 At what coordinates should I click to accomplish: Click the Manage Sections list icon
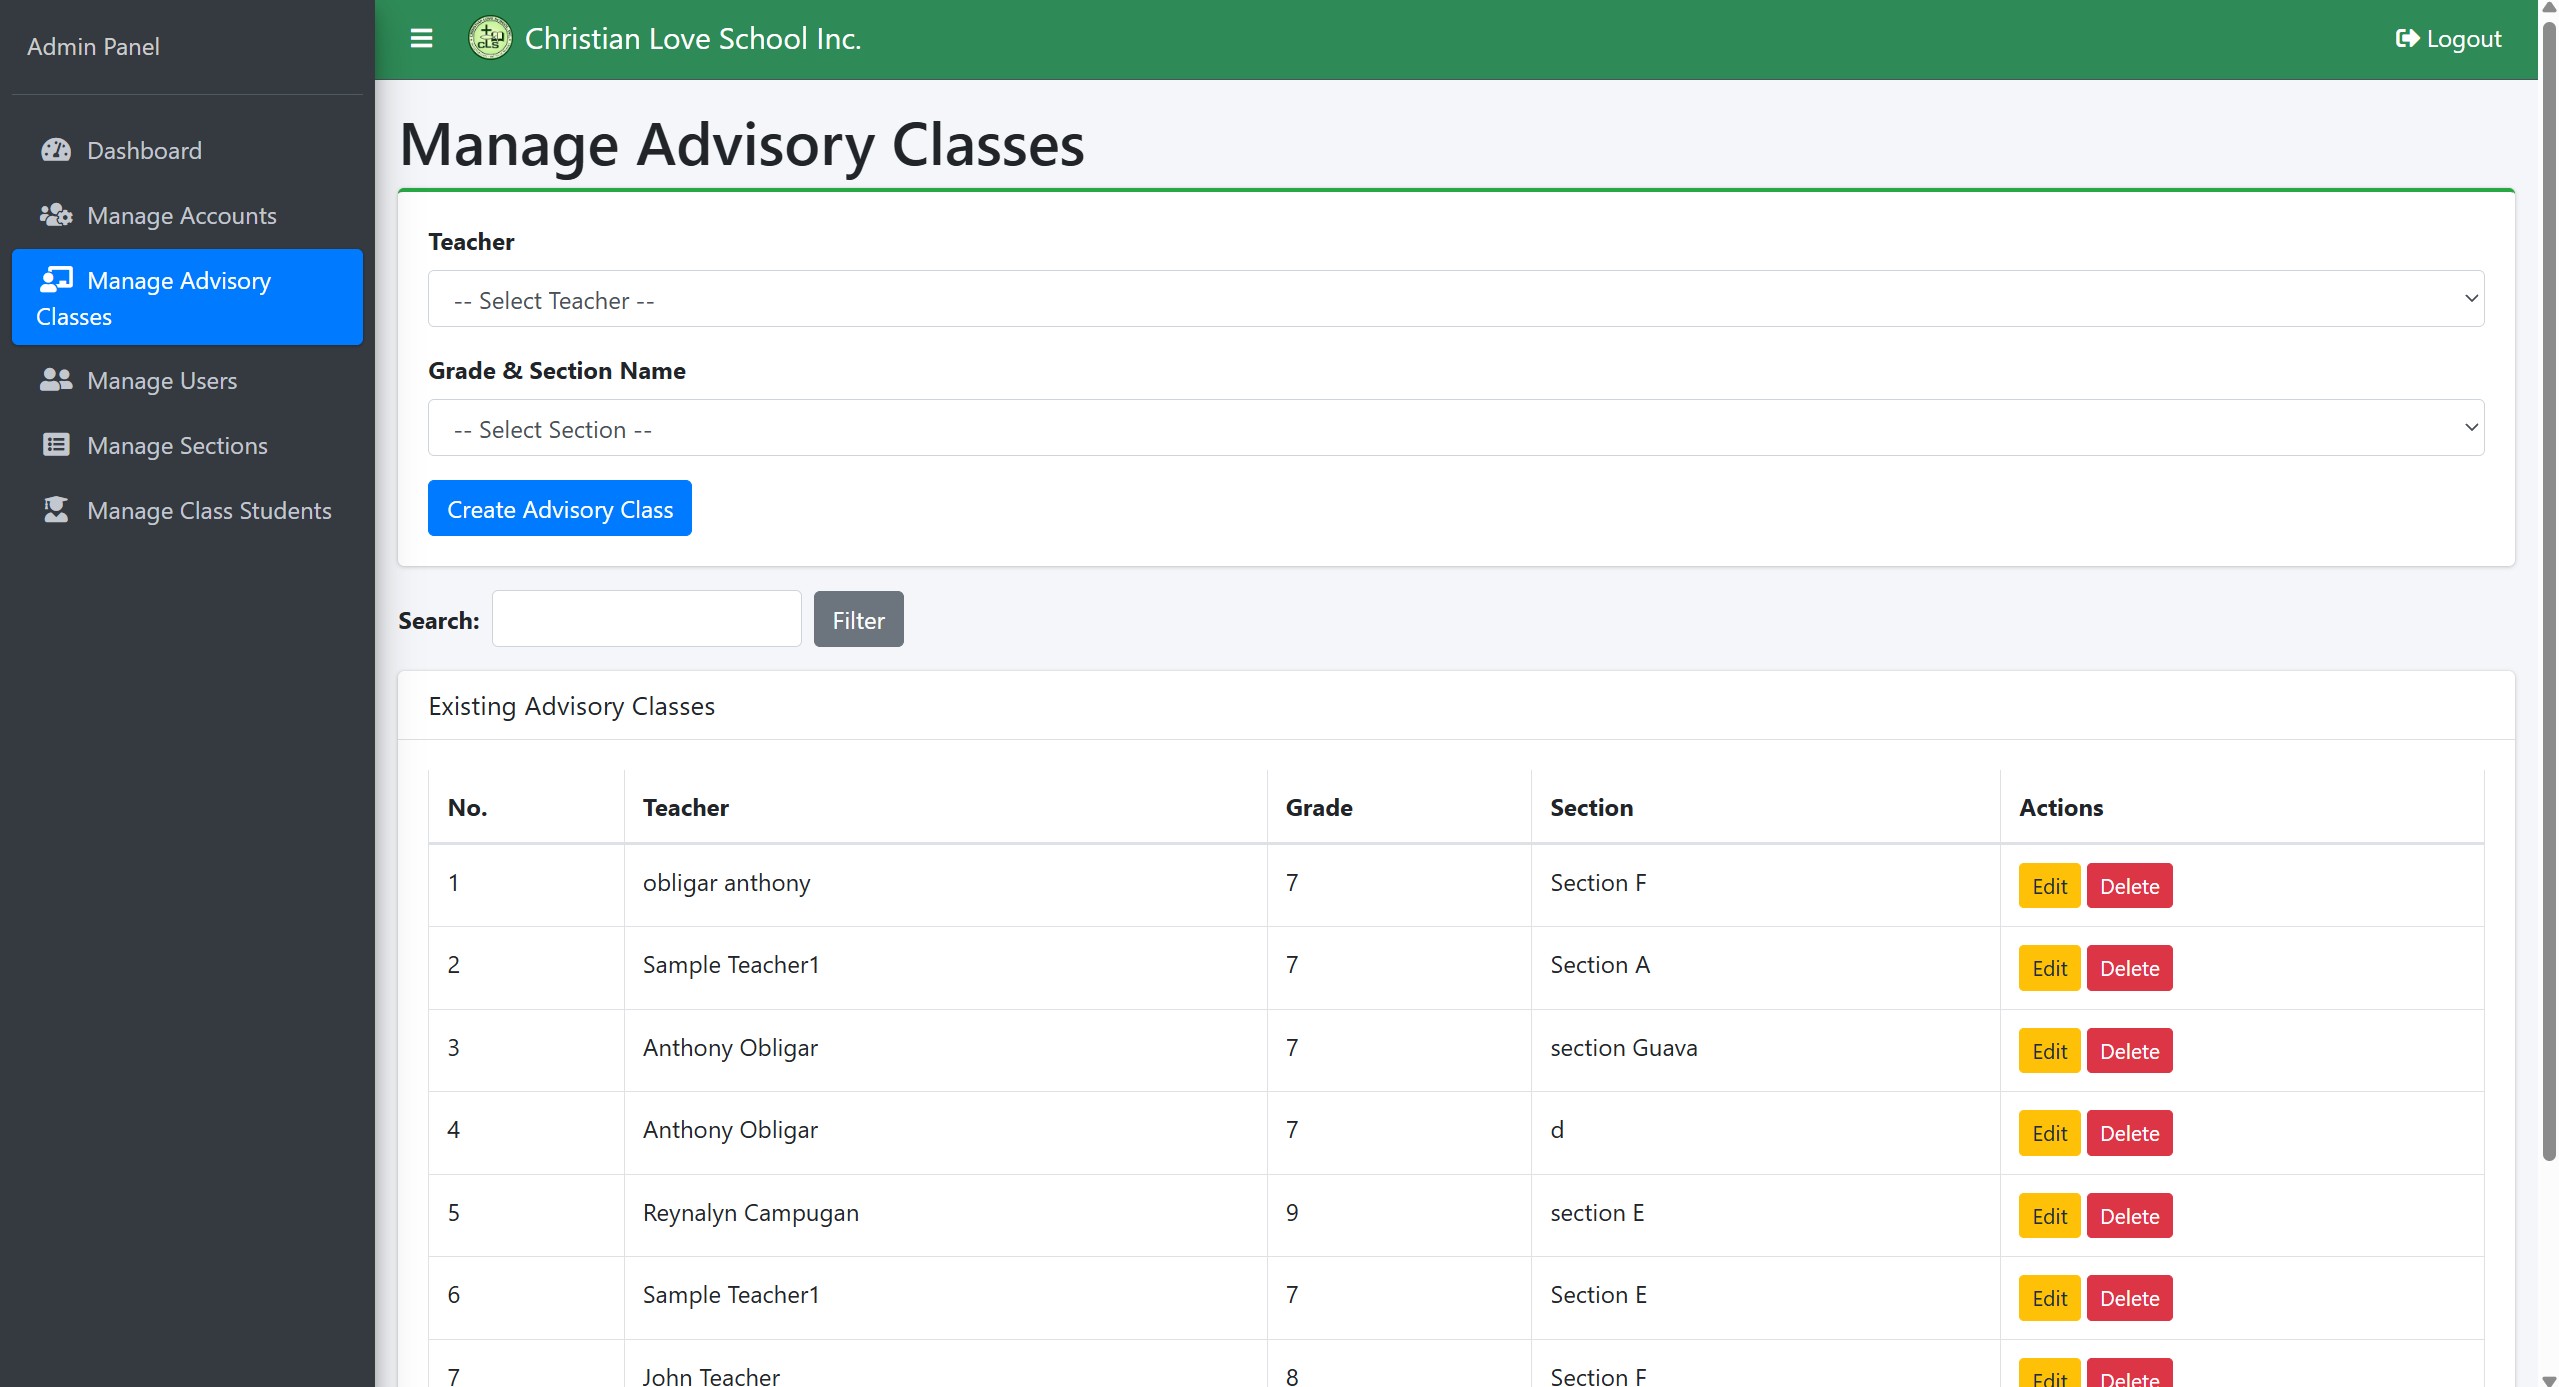tap(56, 445)
